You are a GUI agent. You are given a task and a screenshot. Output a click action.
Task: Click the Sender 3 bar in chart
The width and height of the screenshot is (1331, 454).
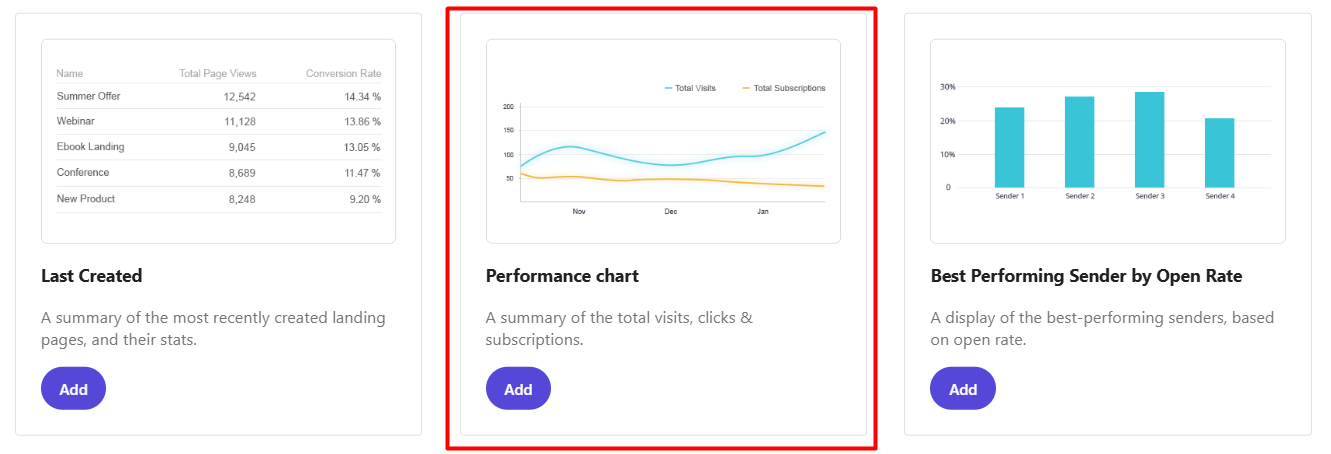click(x=1149, y=139)
